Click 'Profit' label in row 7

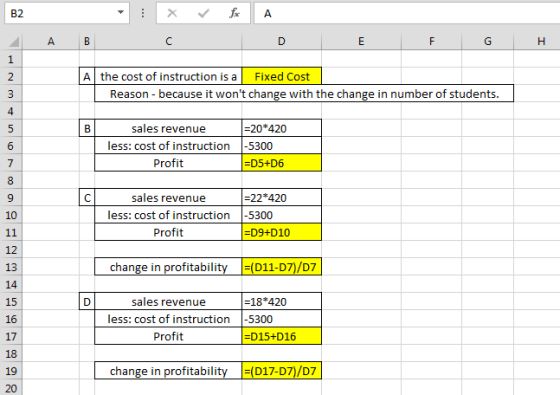(168, 163)
